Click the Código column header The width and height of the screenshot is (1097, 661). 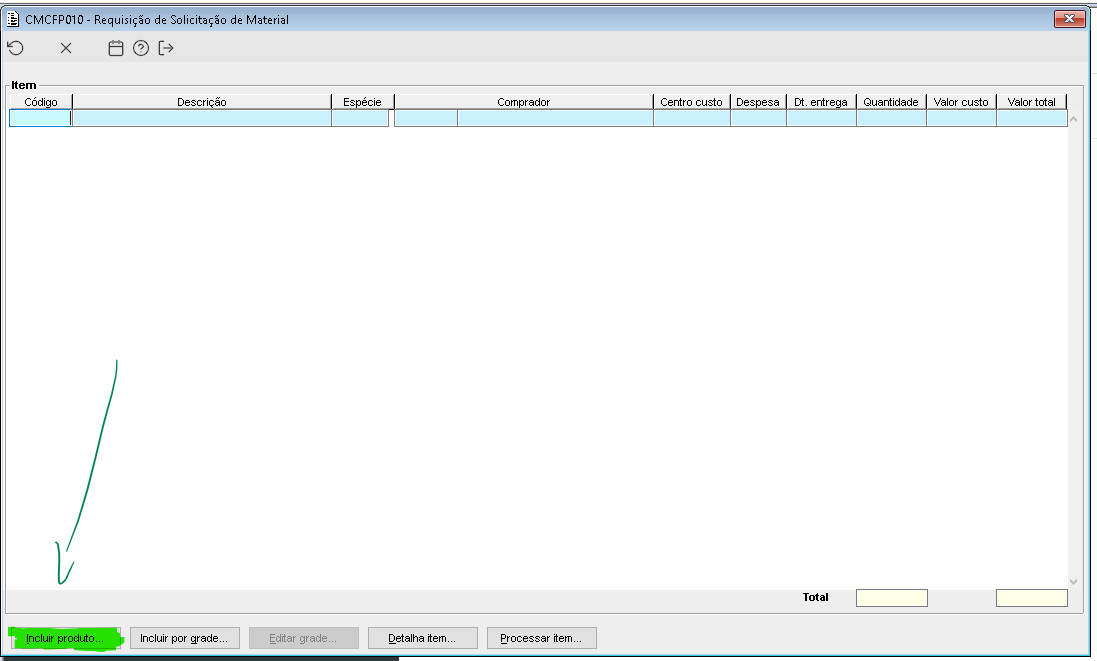(41, 102)
